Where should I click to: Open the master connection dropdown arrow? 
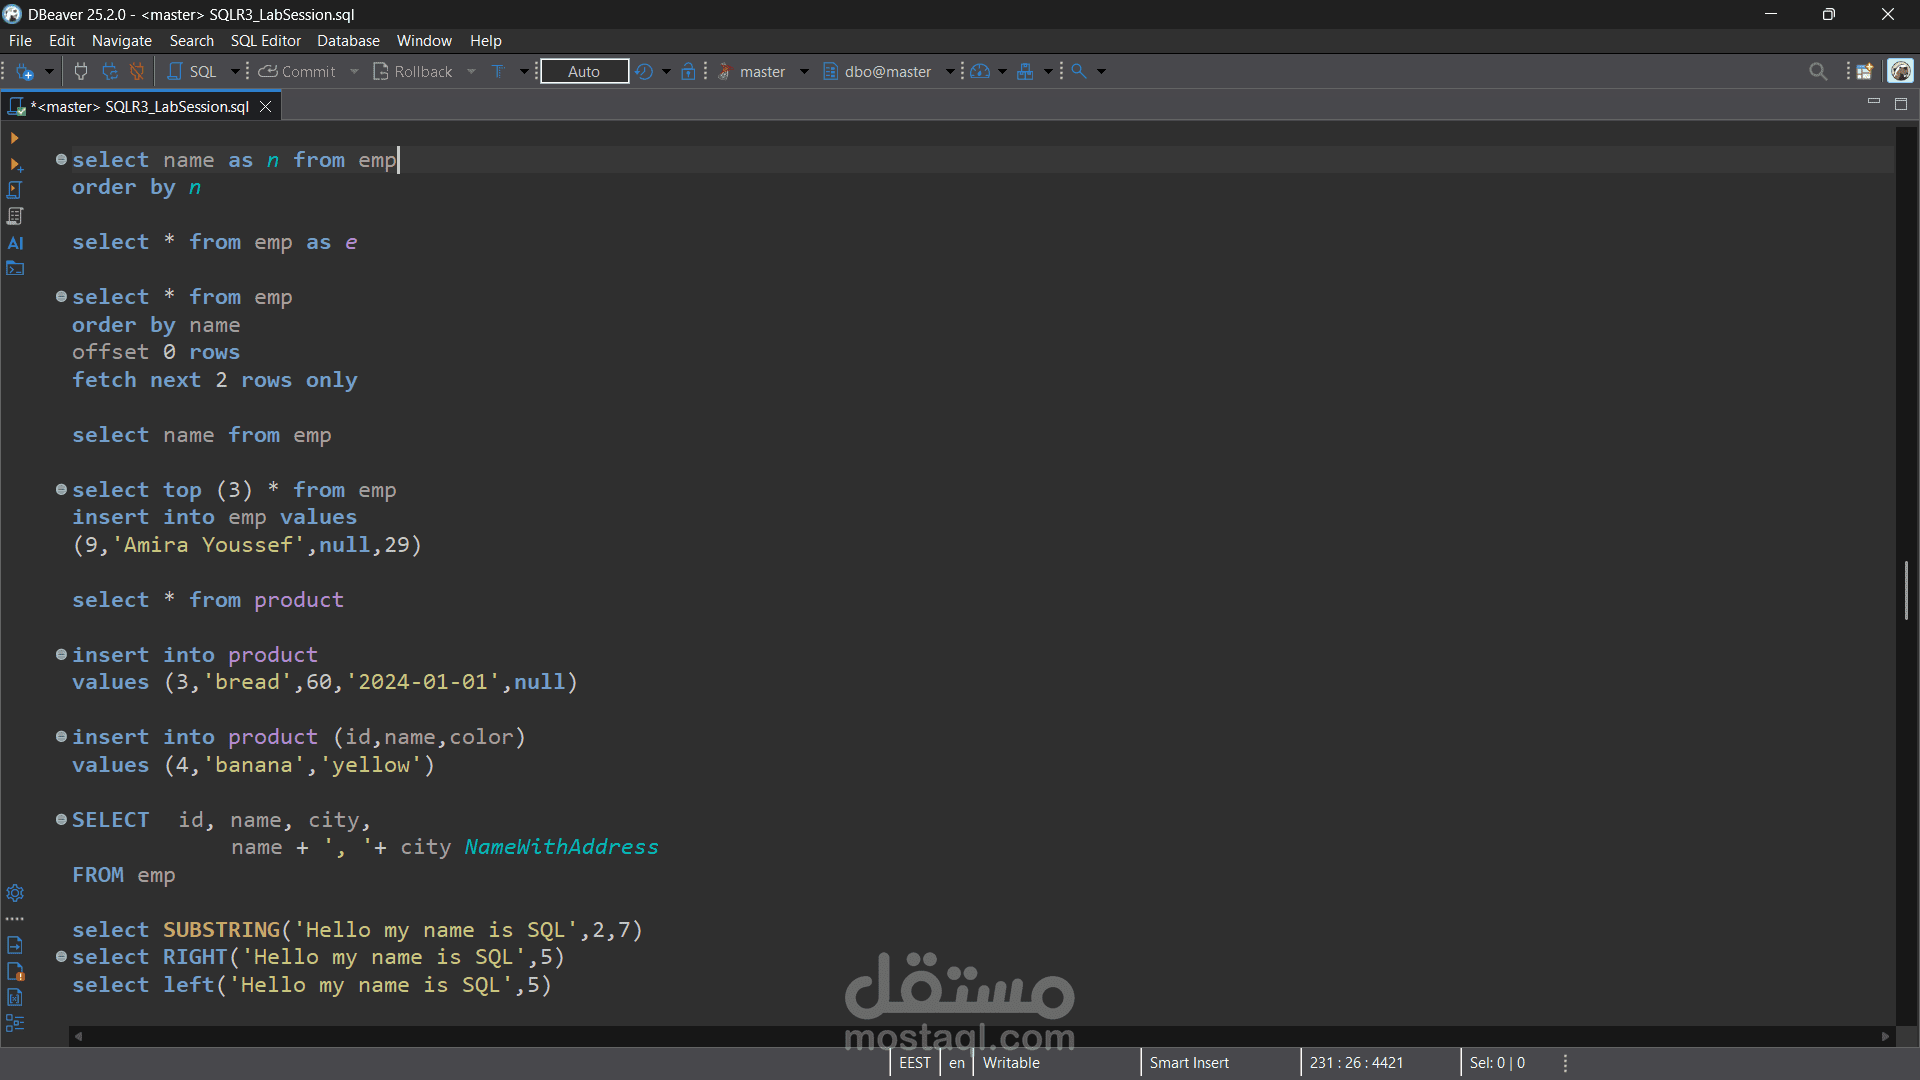(804, 72)
